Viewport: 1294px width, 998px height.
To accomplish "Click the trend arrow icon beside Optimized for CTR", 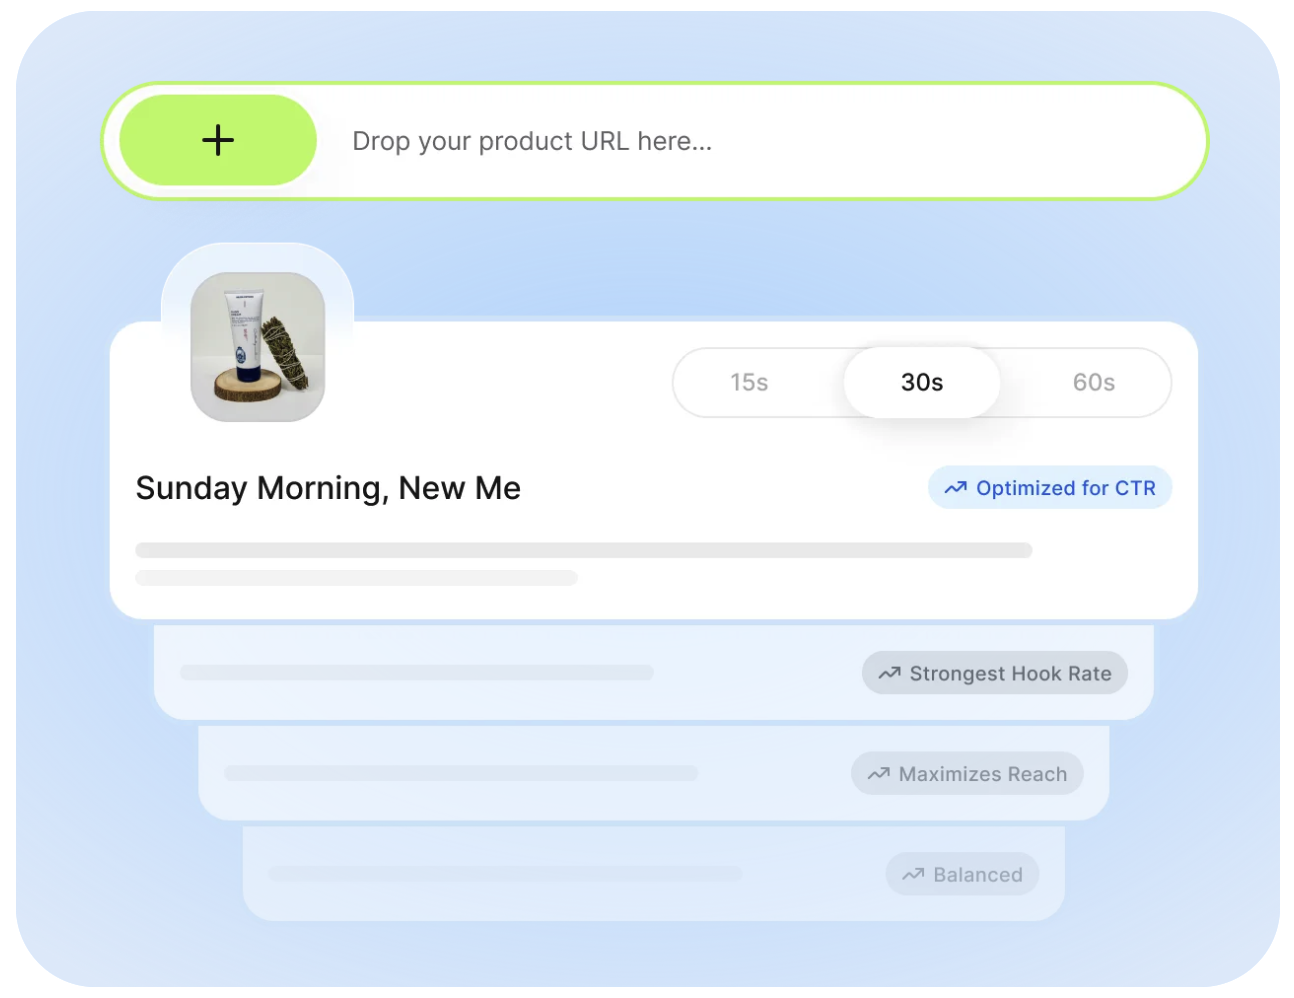I will click(x=955, y=488).
